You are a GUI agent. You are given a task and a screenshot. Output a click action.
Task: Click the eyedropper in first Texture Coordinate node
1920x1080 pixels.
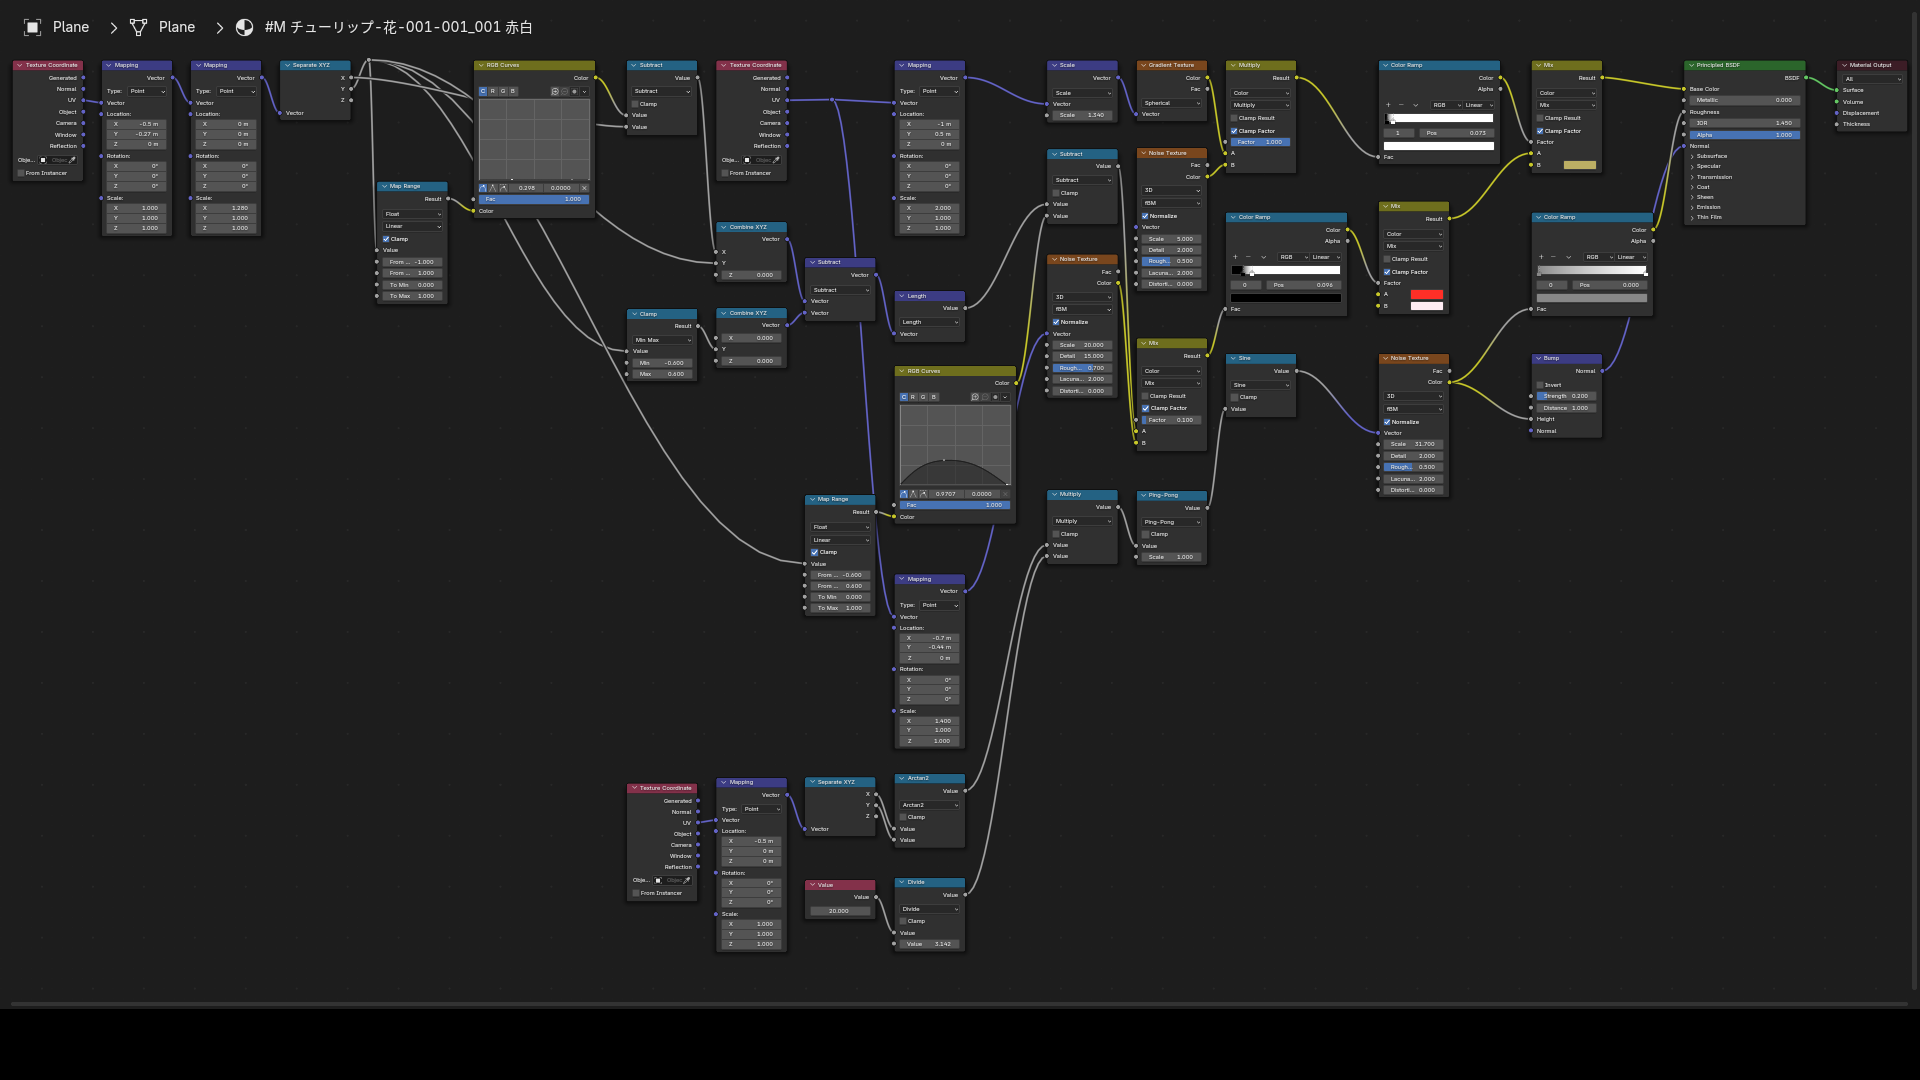(72, 160)
